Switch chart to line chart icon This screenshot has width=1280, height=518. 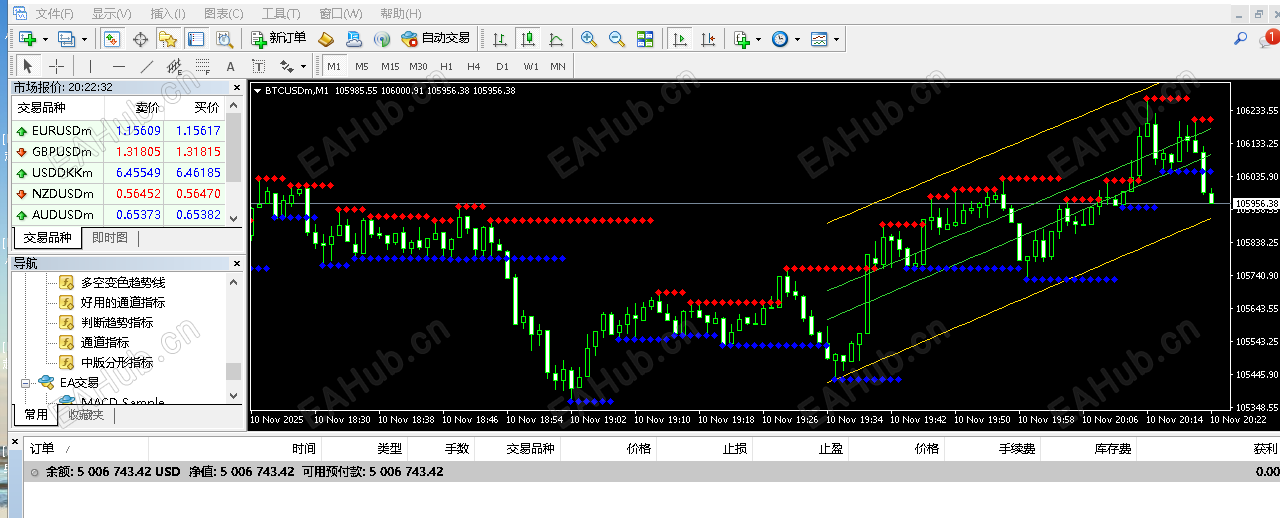(x=555, y=39)
